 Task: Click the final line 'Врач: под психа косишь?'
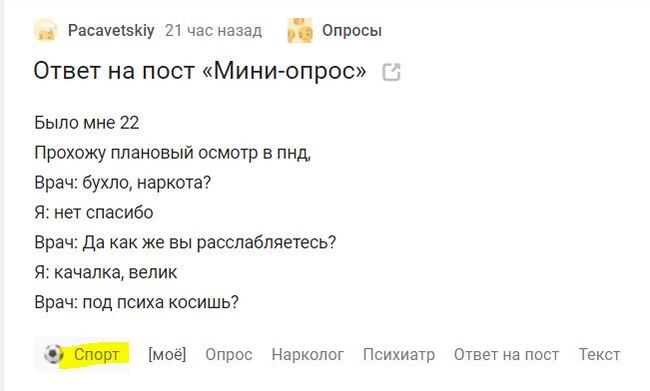136,302
